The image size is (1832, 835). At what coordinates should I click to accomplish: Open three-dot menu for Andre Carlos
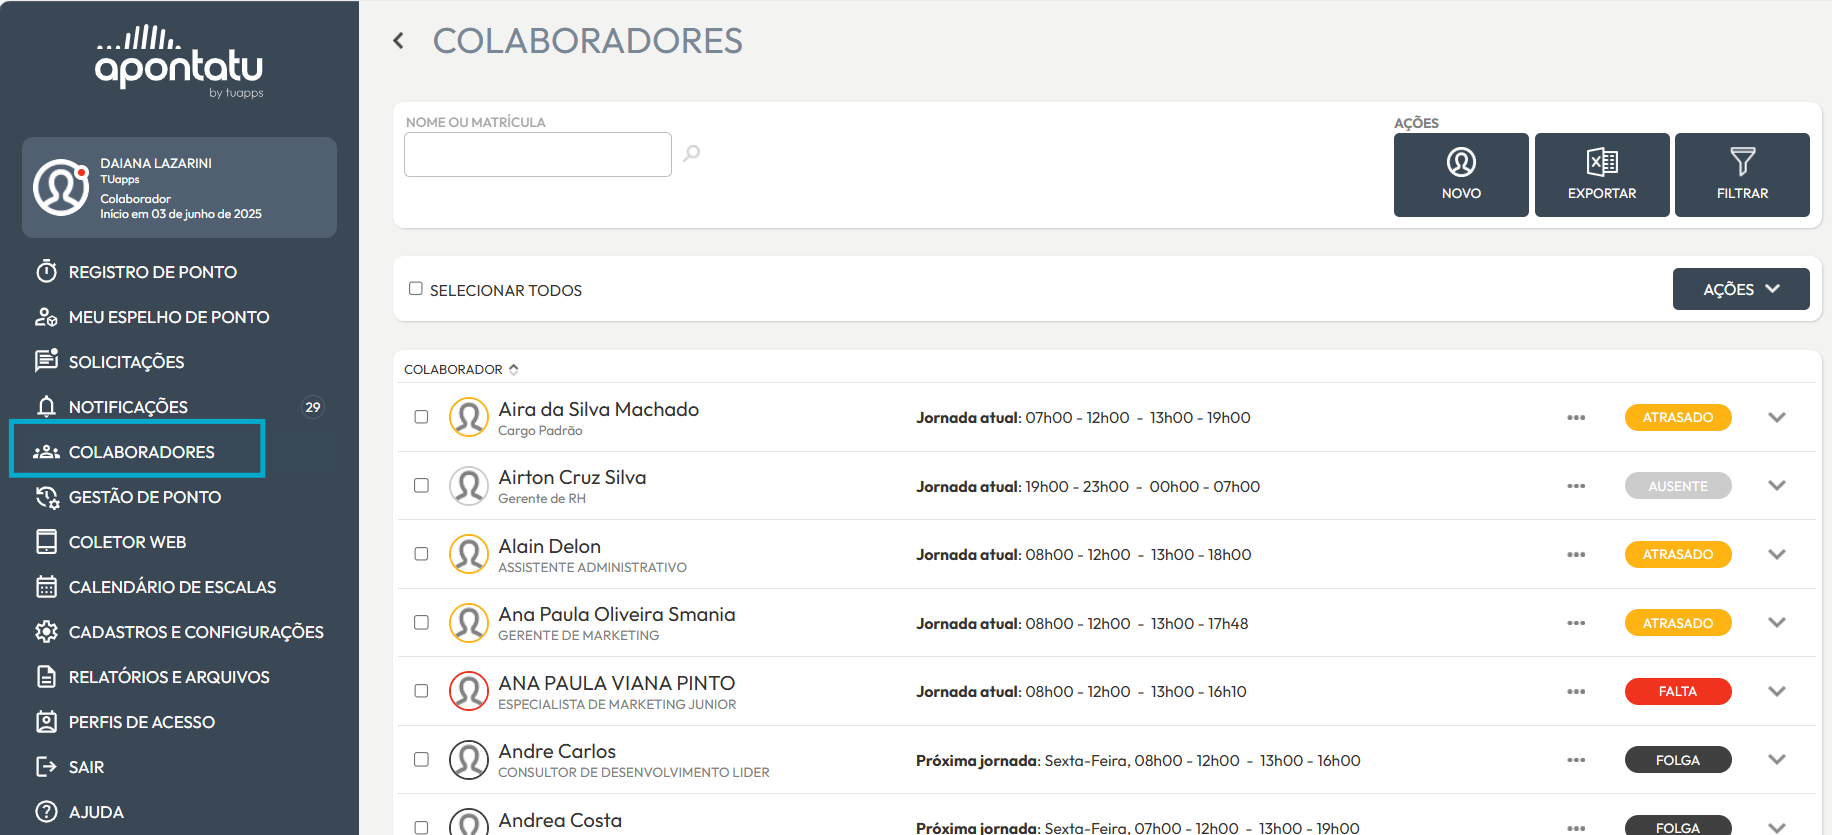pyautogui.click(x=1576, y=760)
